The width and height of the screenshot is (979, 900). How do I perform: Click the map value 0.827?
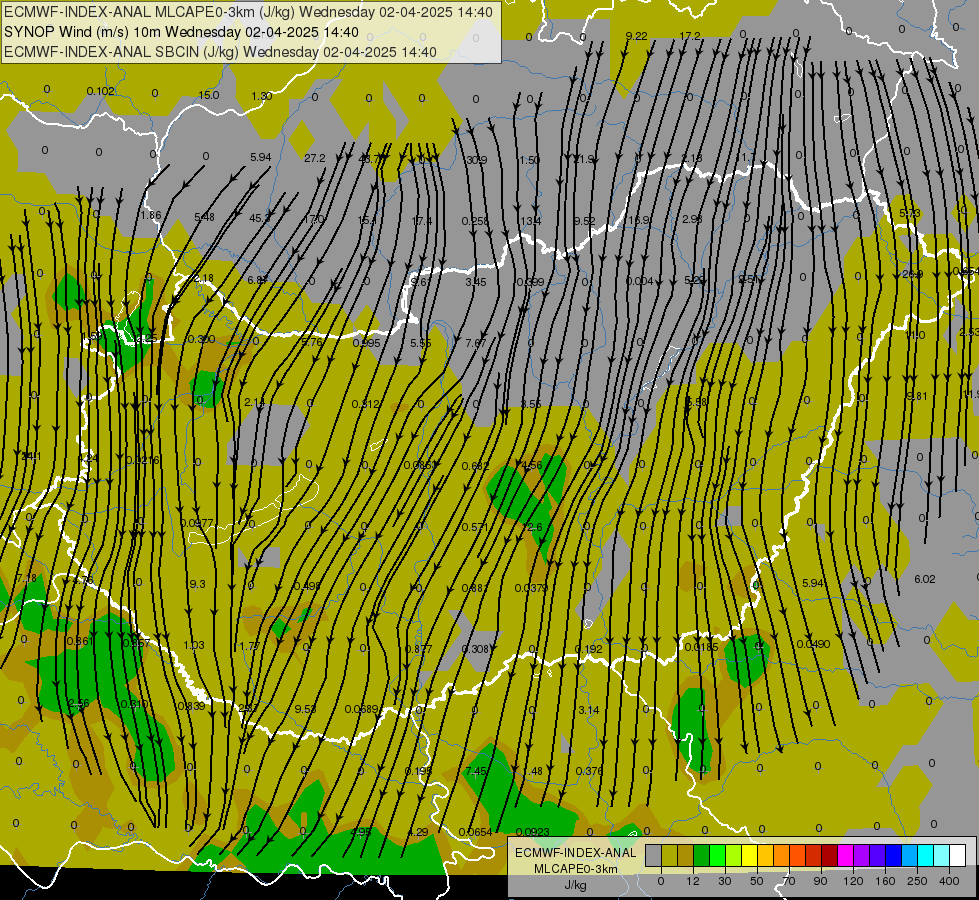(x=418, y=650)
